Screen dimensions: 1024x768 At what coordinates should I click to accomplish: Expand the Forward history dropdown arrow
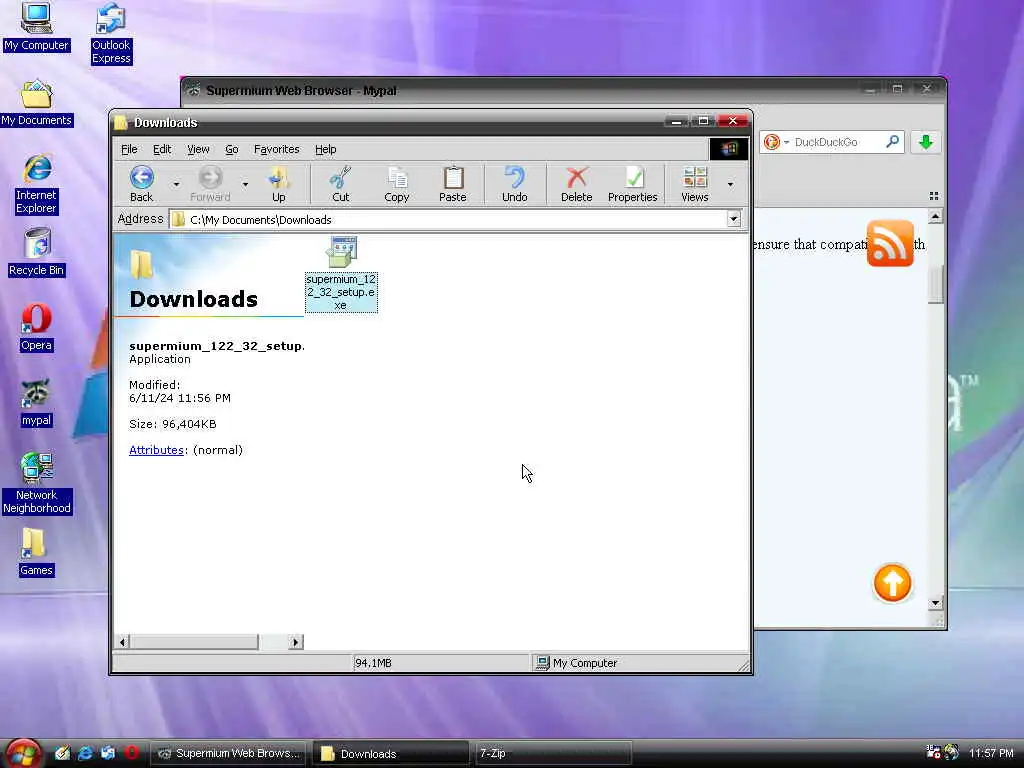(x=245, y=184)
